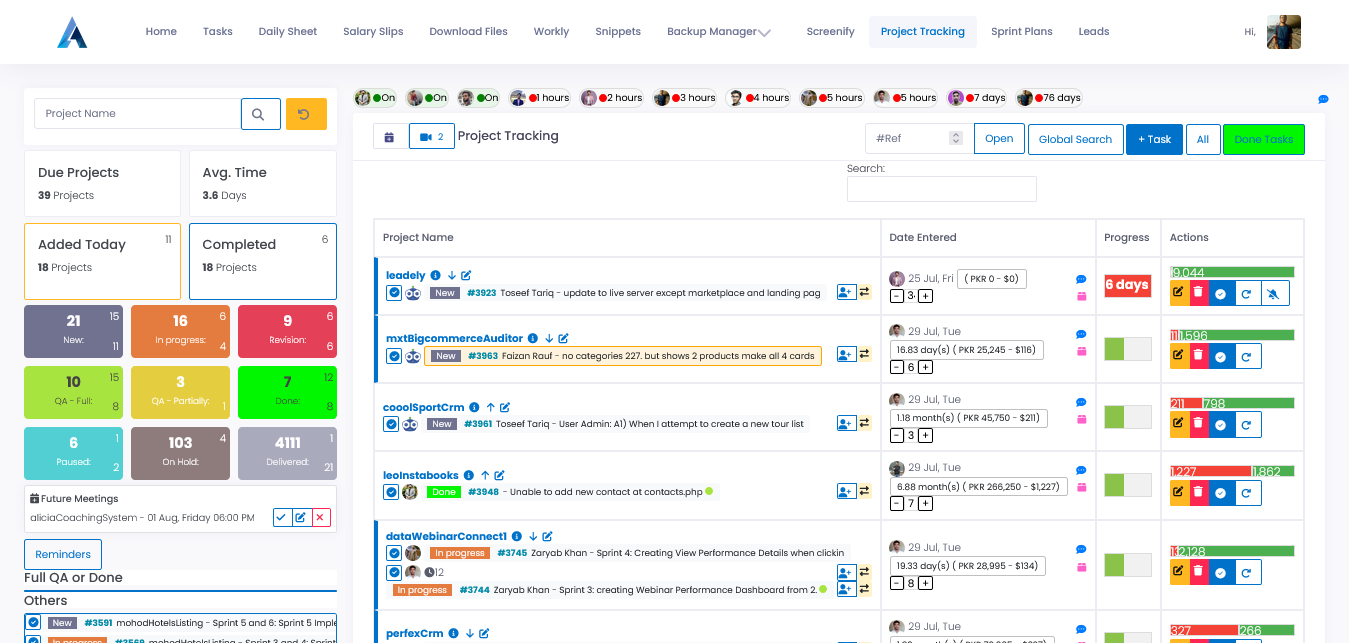The image size is (1349, 643).
Task: Click pink calendar icon in cooolSportCrm date cell
Action: tap(1081, 420)
